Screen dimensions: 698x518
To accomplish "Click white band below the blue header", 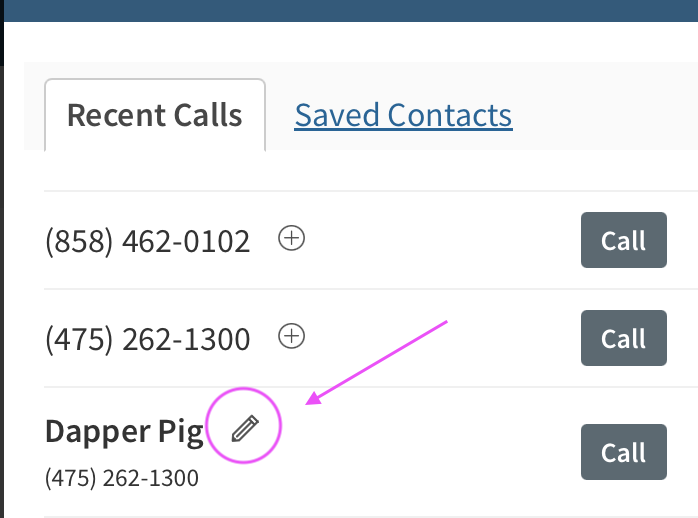I will click(350, 42).
